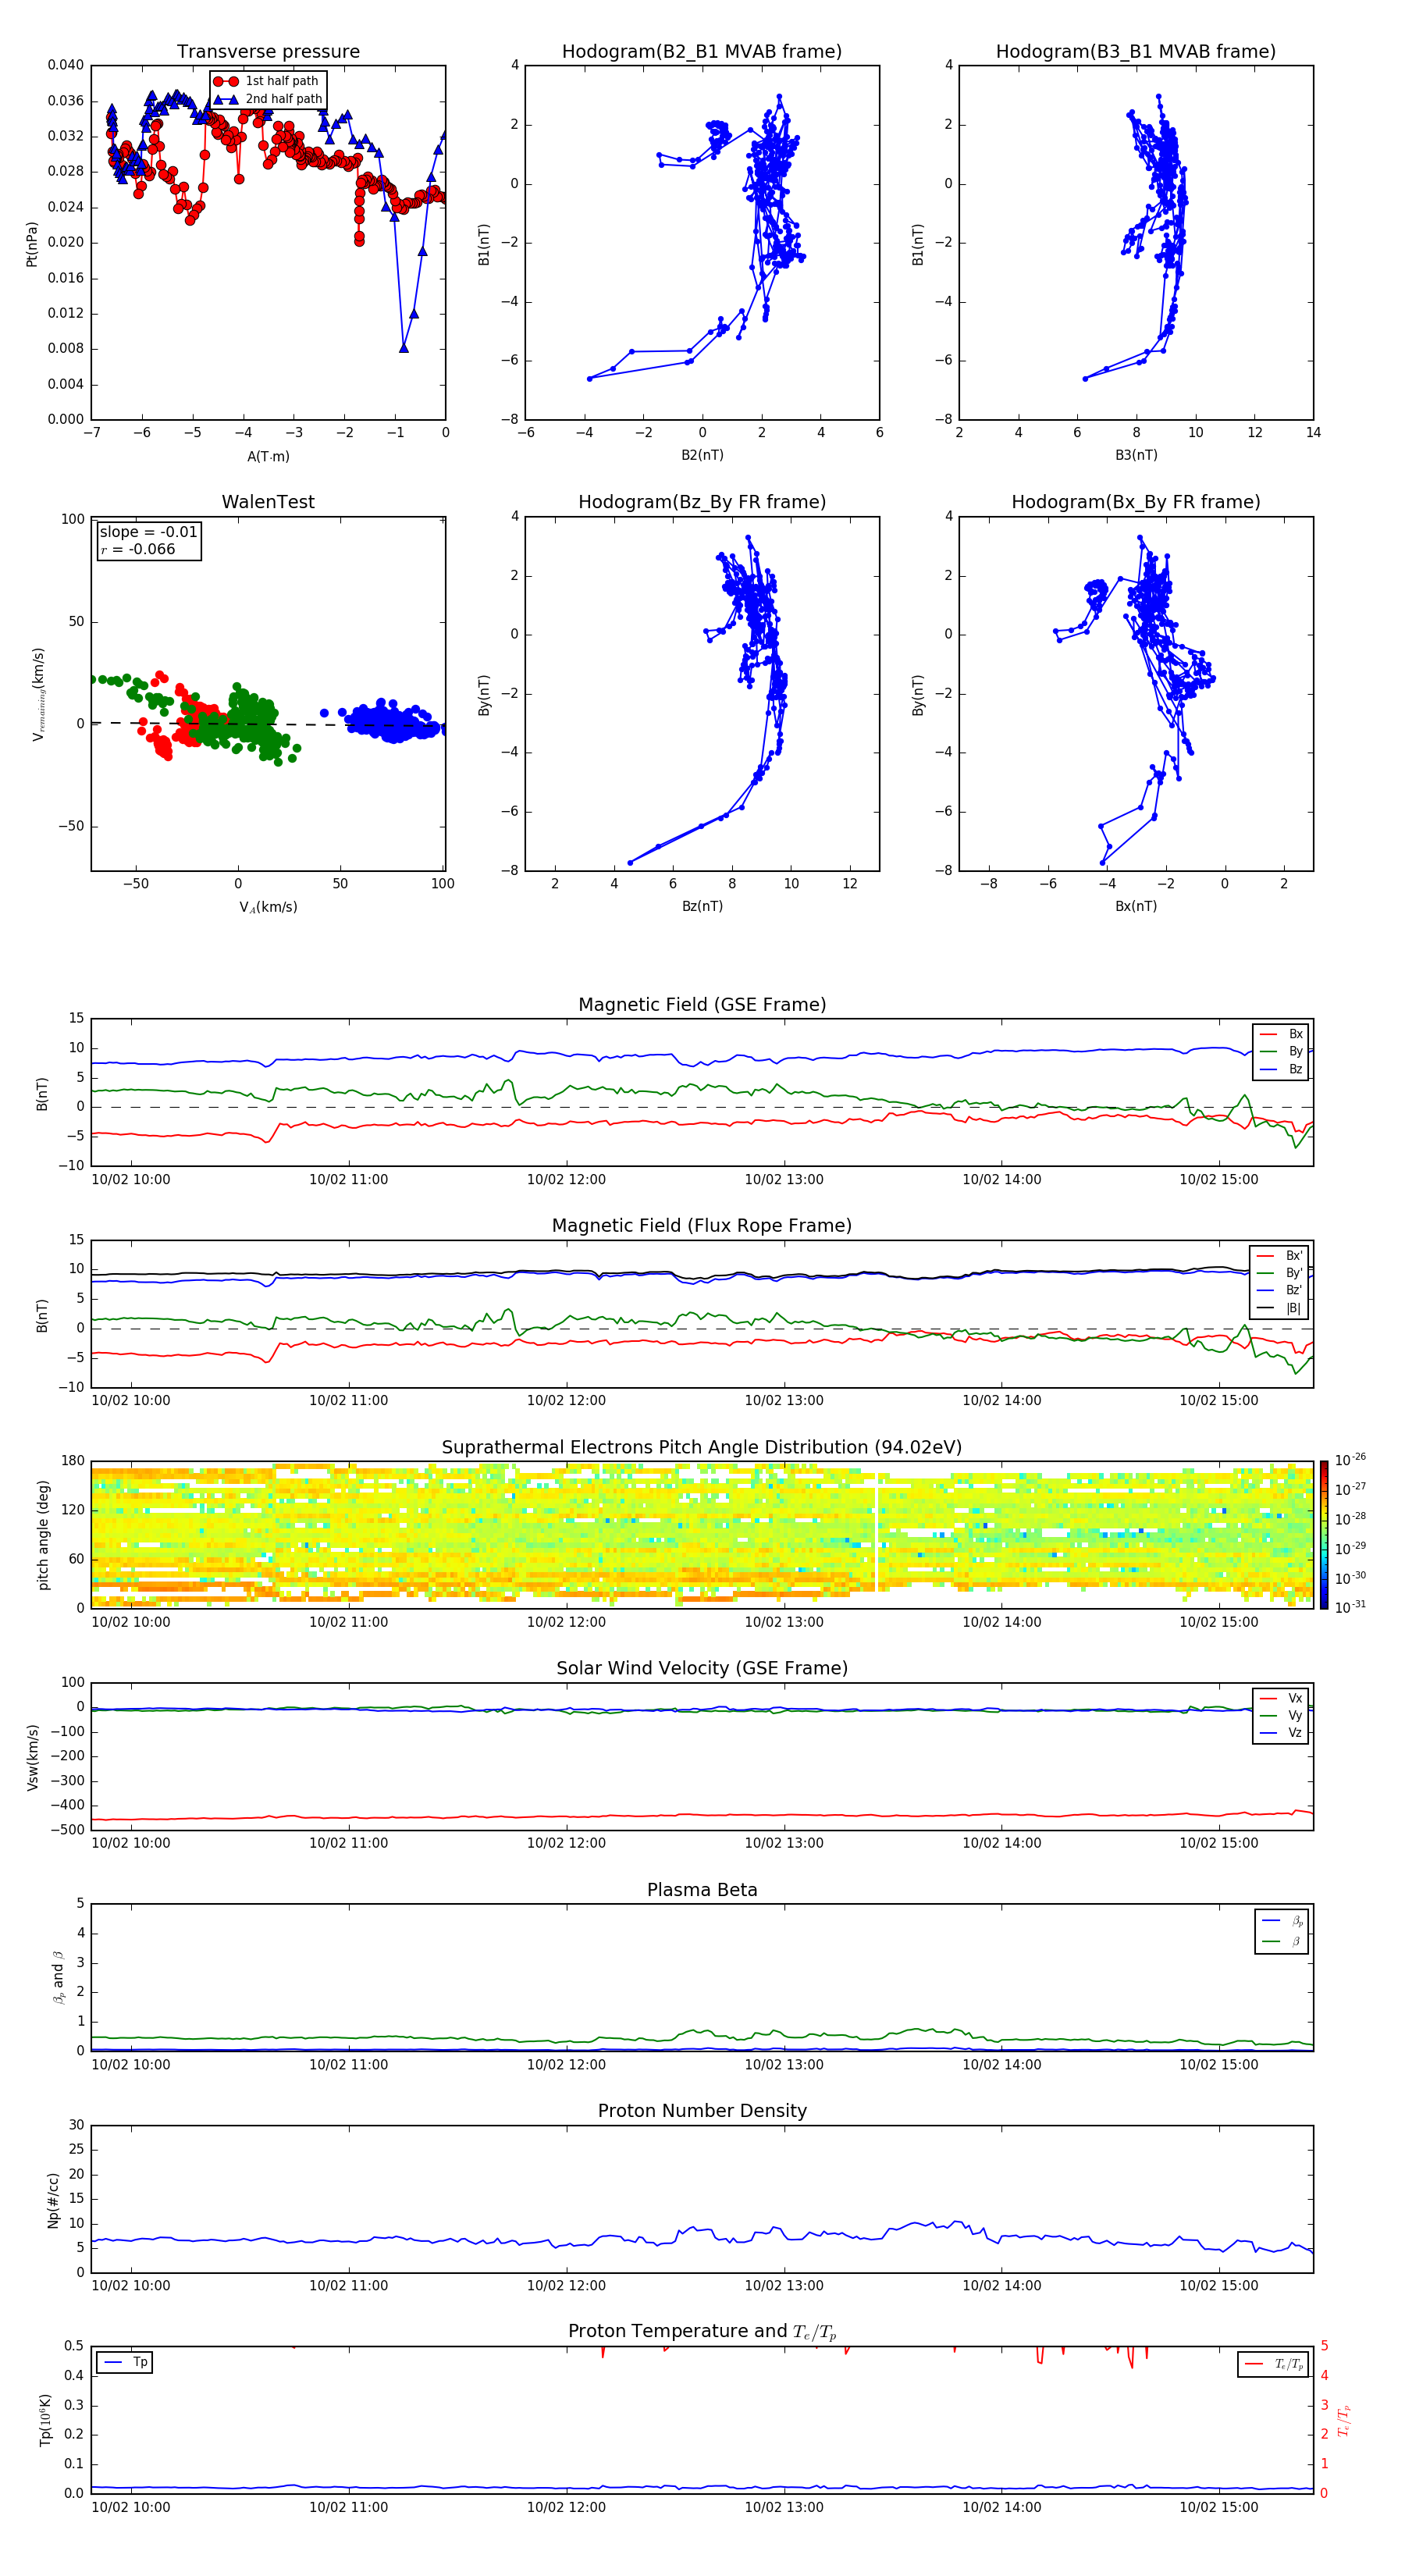Click the 'Bz(nT)' x-axis label

point(702,906)
